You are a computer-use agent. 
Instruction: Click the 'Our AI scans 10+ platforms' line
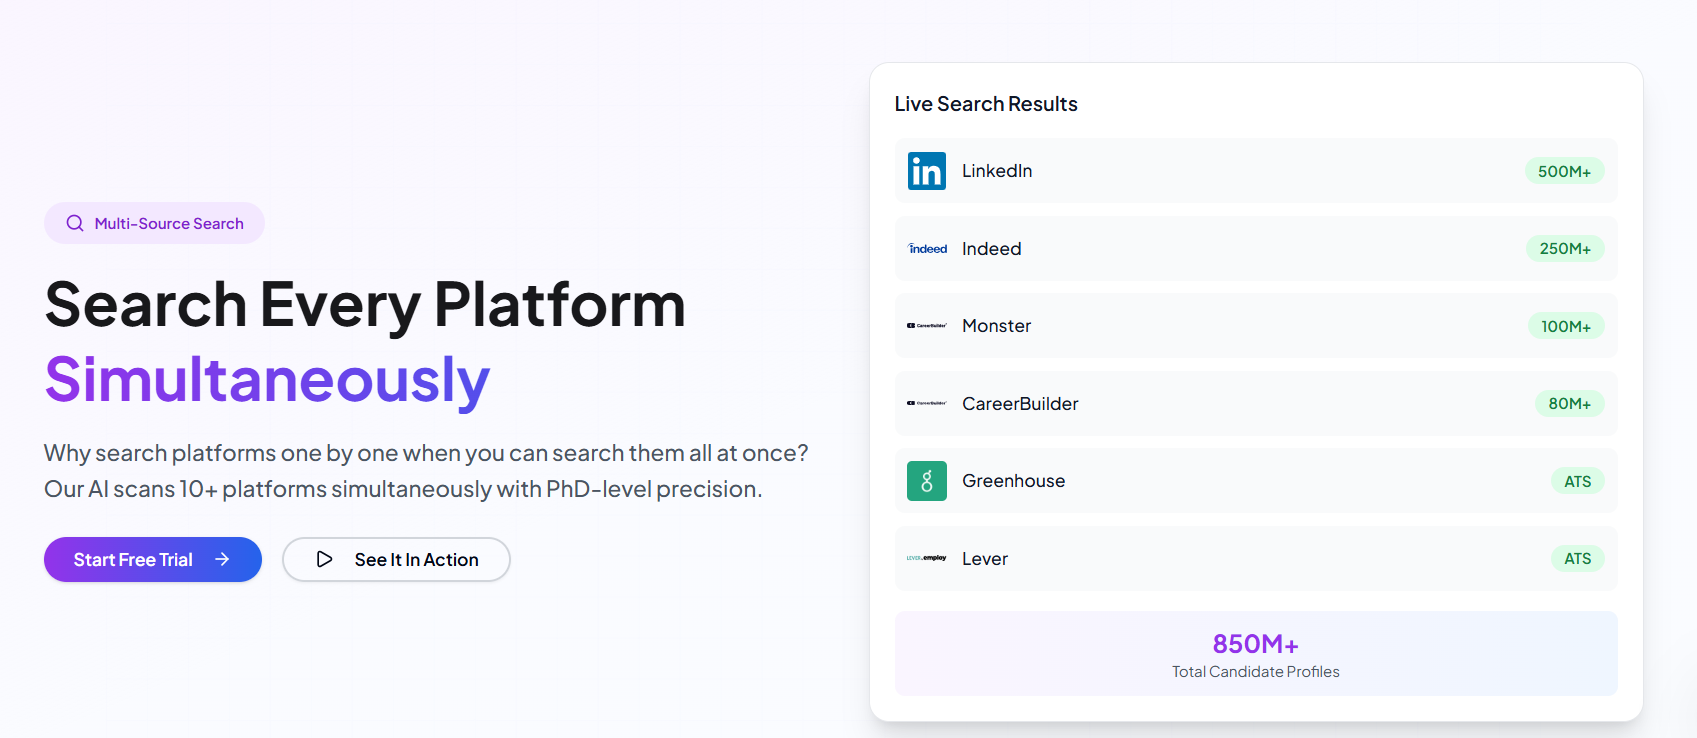point(403,489)
